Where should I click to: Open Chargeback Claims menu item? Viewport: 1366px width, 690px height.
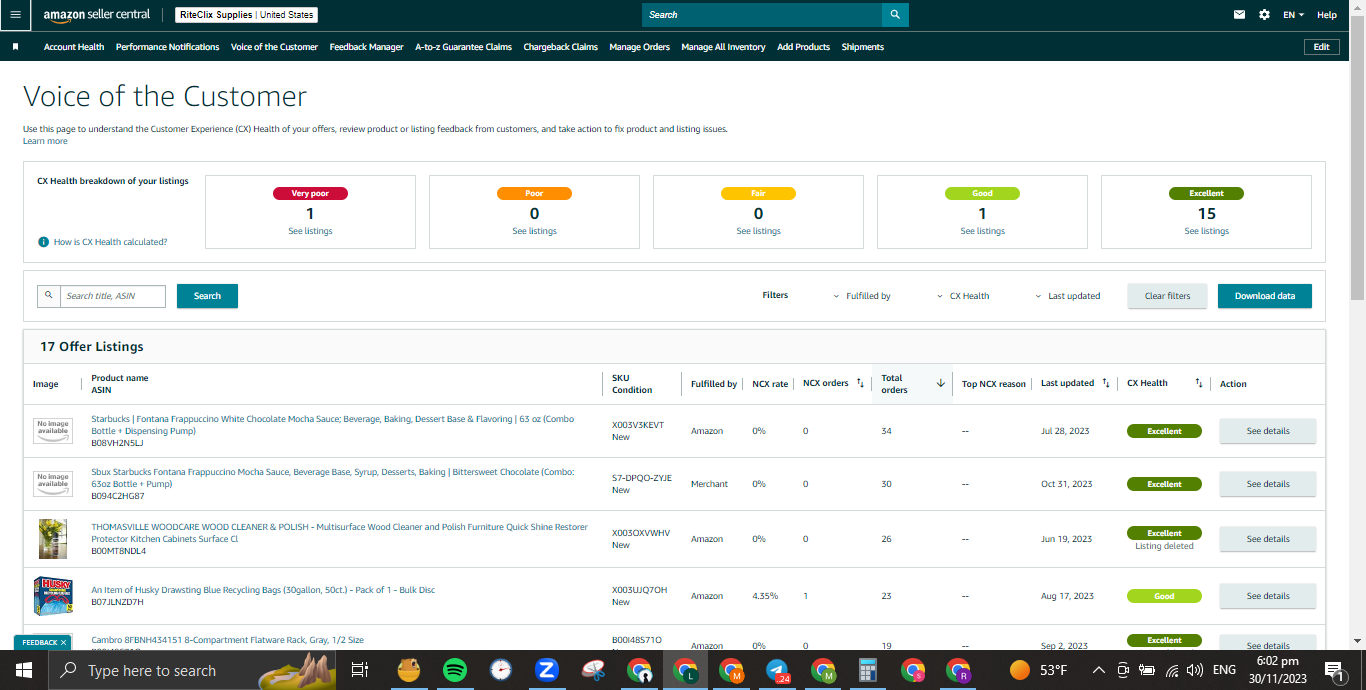560,47
